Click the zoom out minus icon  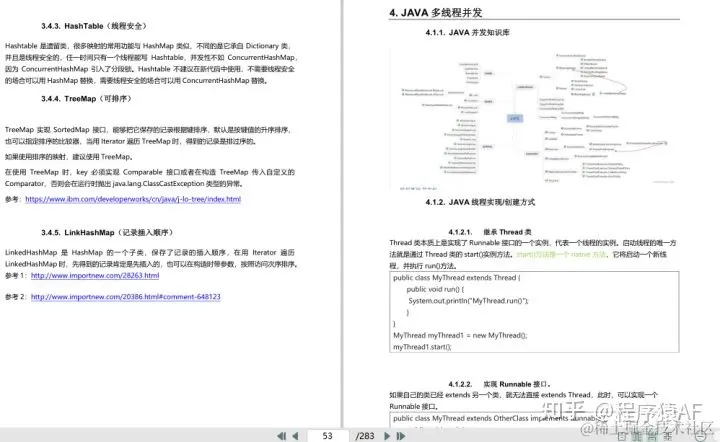coord(701,436)
